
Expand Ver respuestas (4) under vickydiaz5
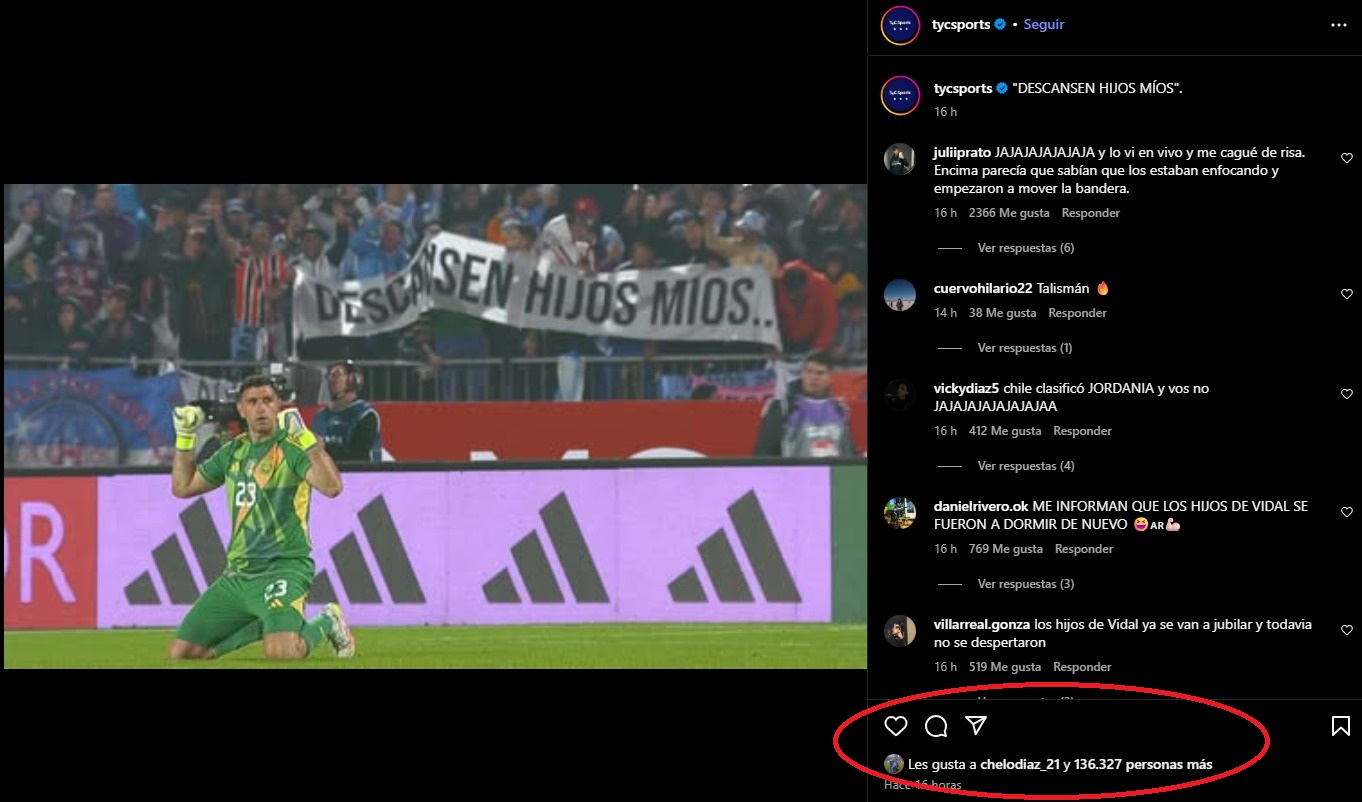click(1026, 466)
